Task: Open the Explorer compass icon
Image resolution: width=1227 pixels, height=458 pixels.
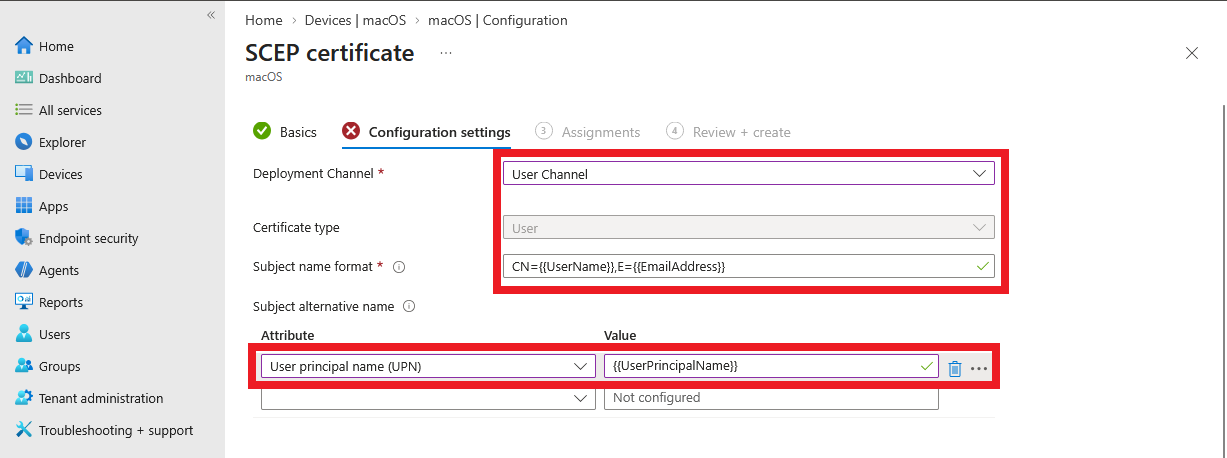Action: tap(24, 142)
